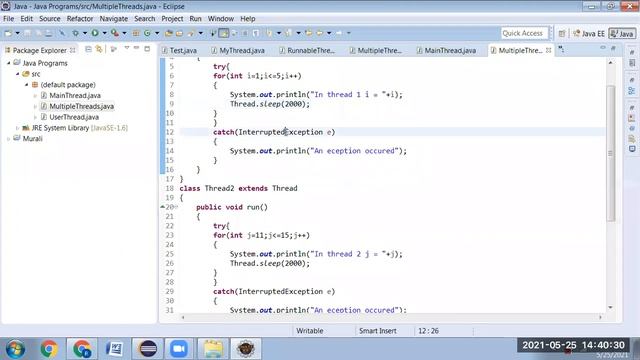Screen dimensions: 640x360
Task: Click the Quick Access search field
Action: point(523,33)
